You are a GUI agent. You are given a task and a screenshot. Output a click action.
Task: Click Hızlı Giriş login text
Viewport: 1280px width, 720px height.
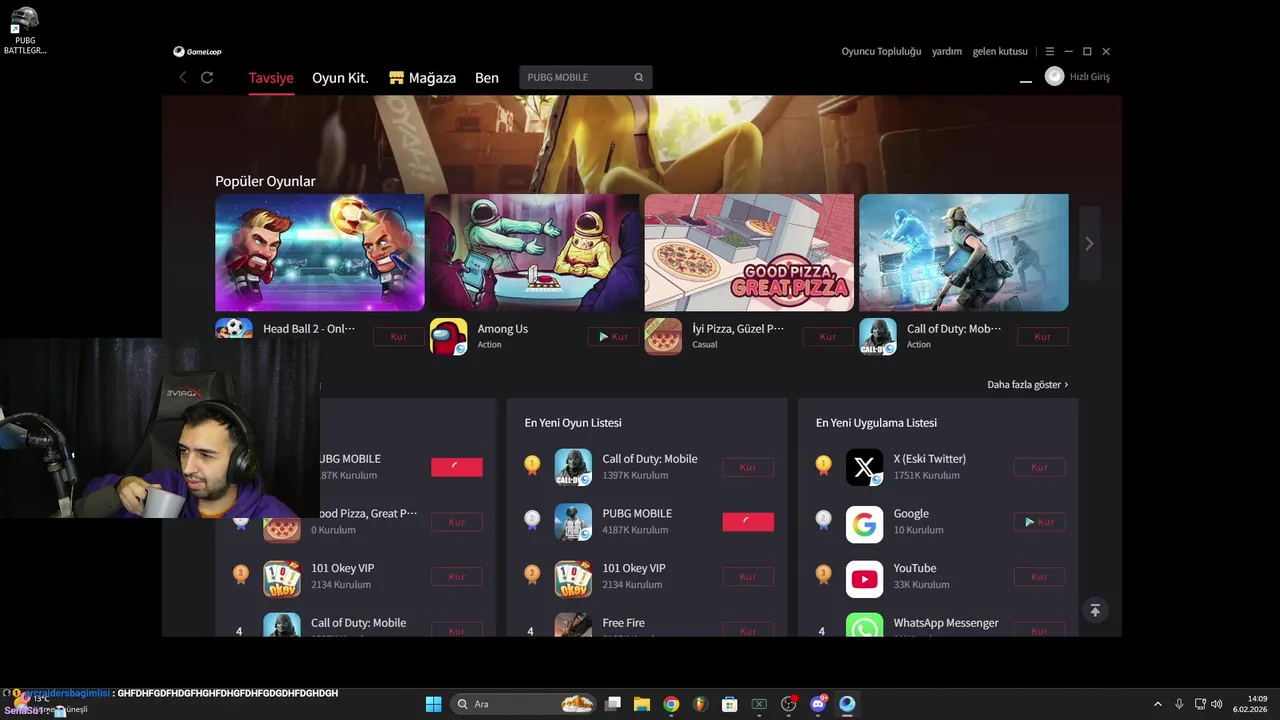tap(1090, 77)
